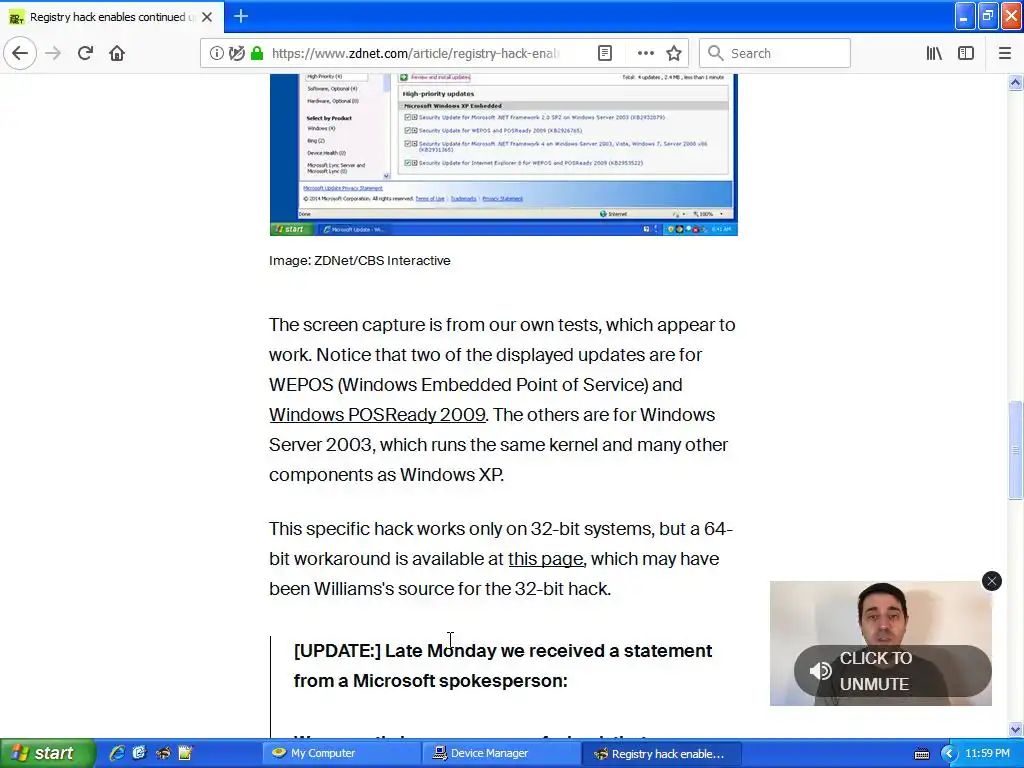Image resolution: width=1024 pixels, height=768 pixels.
Task: Show site information icon in address bar
Action: pos(216,53)
